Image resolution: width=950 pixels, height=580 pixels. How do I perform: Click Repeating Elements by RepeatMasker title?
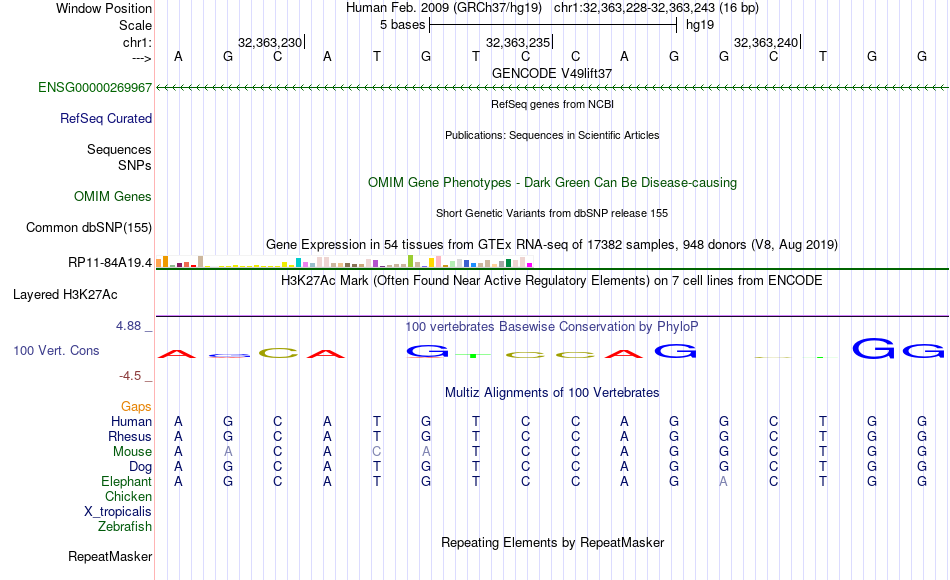pos(552,542)
